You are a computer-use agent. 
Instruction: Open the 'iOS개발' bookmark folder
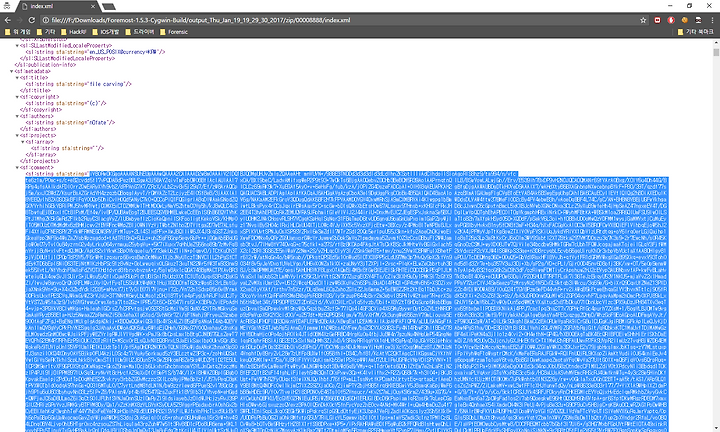(106, 32)
